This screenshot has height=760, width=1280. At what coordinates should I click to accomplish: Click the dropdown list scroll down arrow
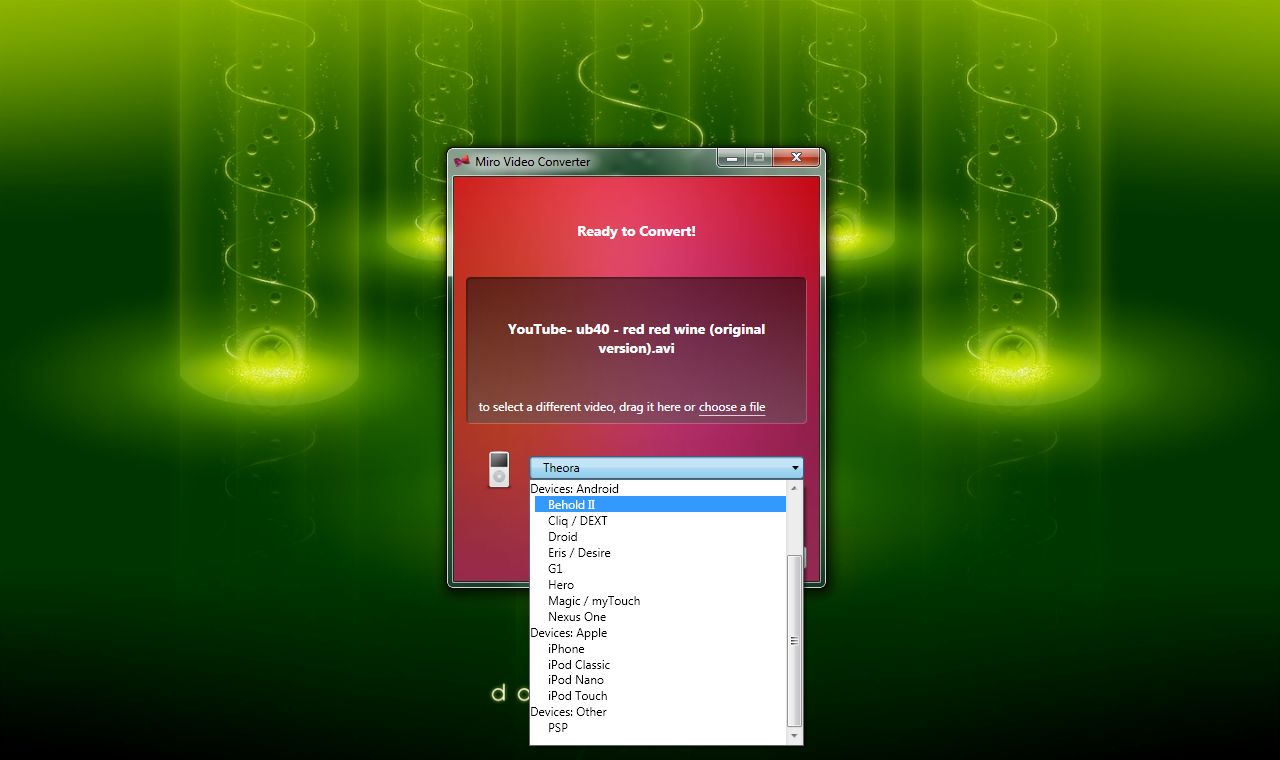click(x=795, y=736)
